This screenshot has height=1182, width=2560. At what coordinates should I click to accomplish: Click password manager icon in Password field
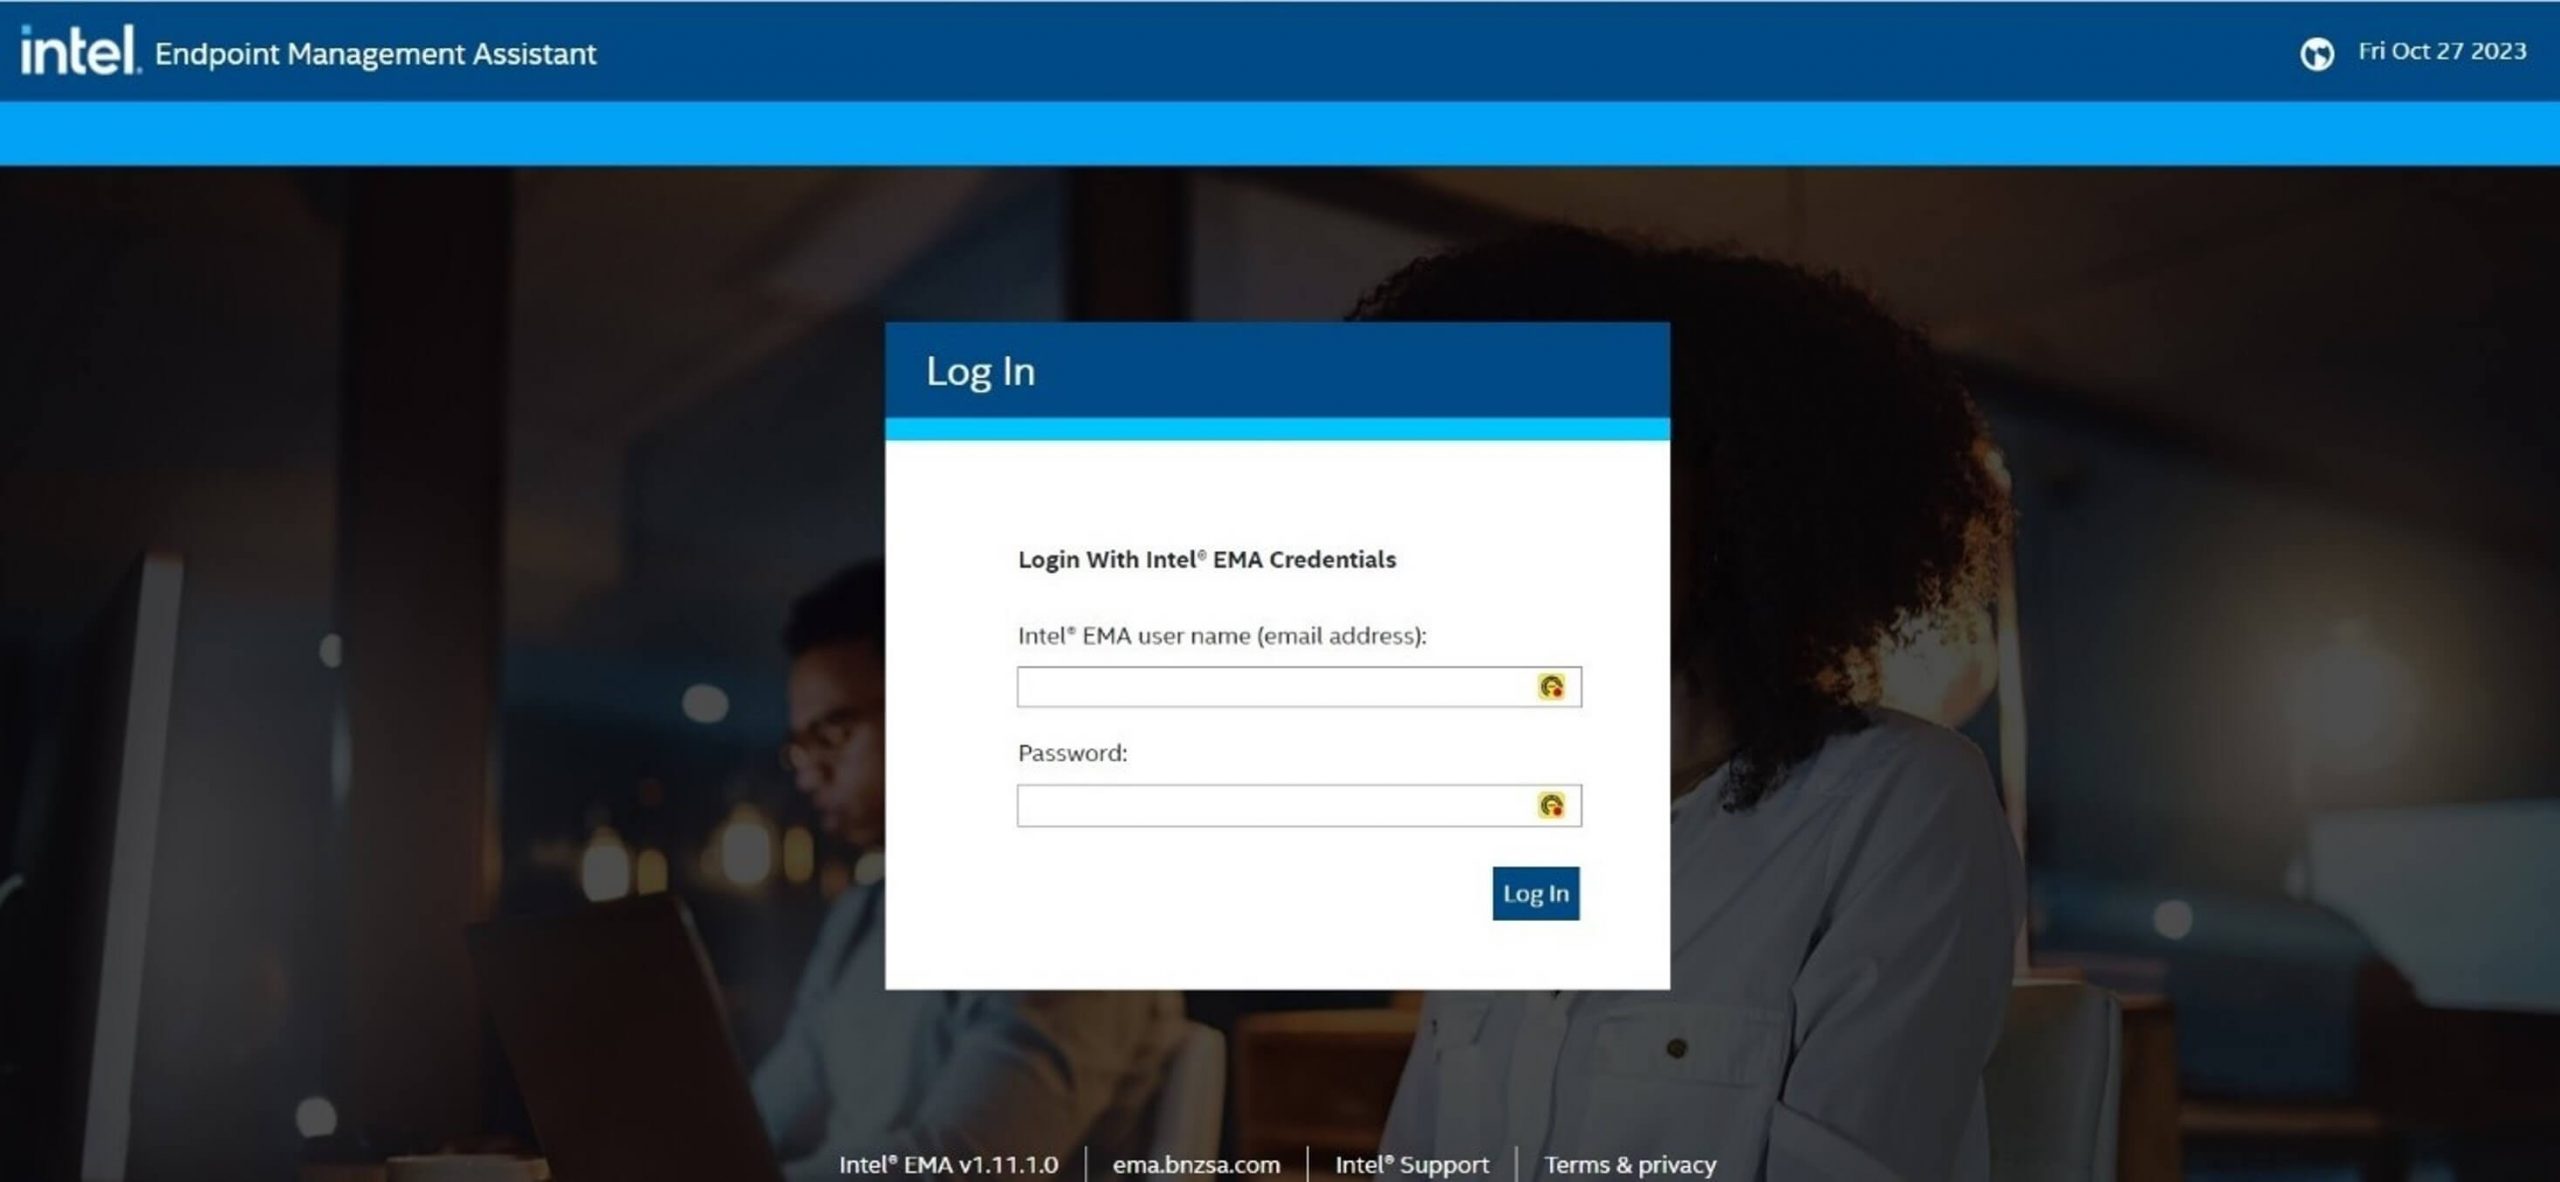tap(1551, 806)
